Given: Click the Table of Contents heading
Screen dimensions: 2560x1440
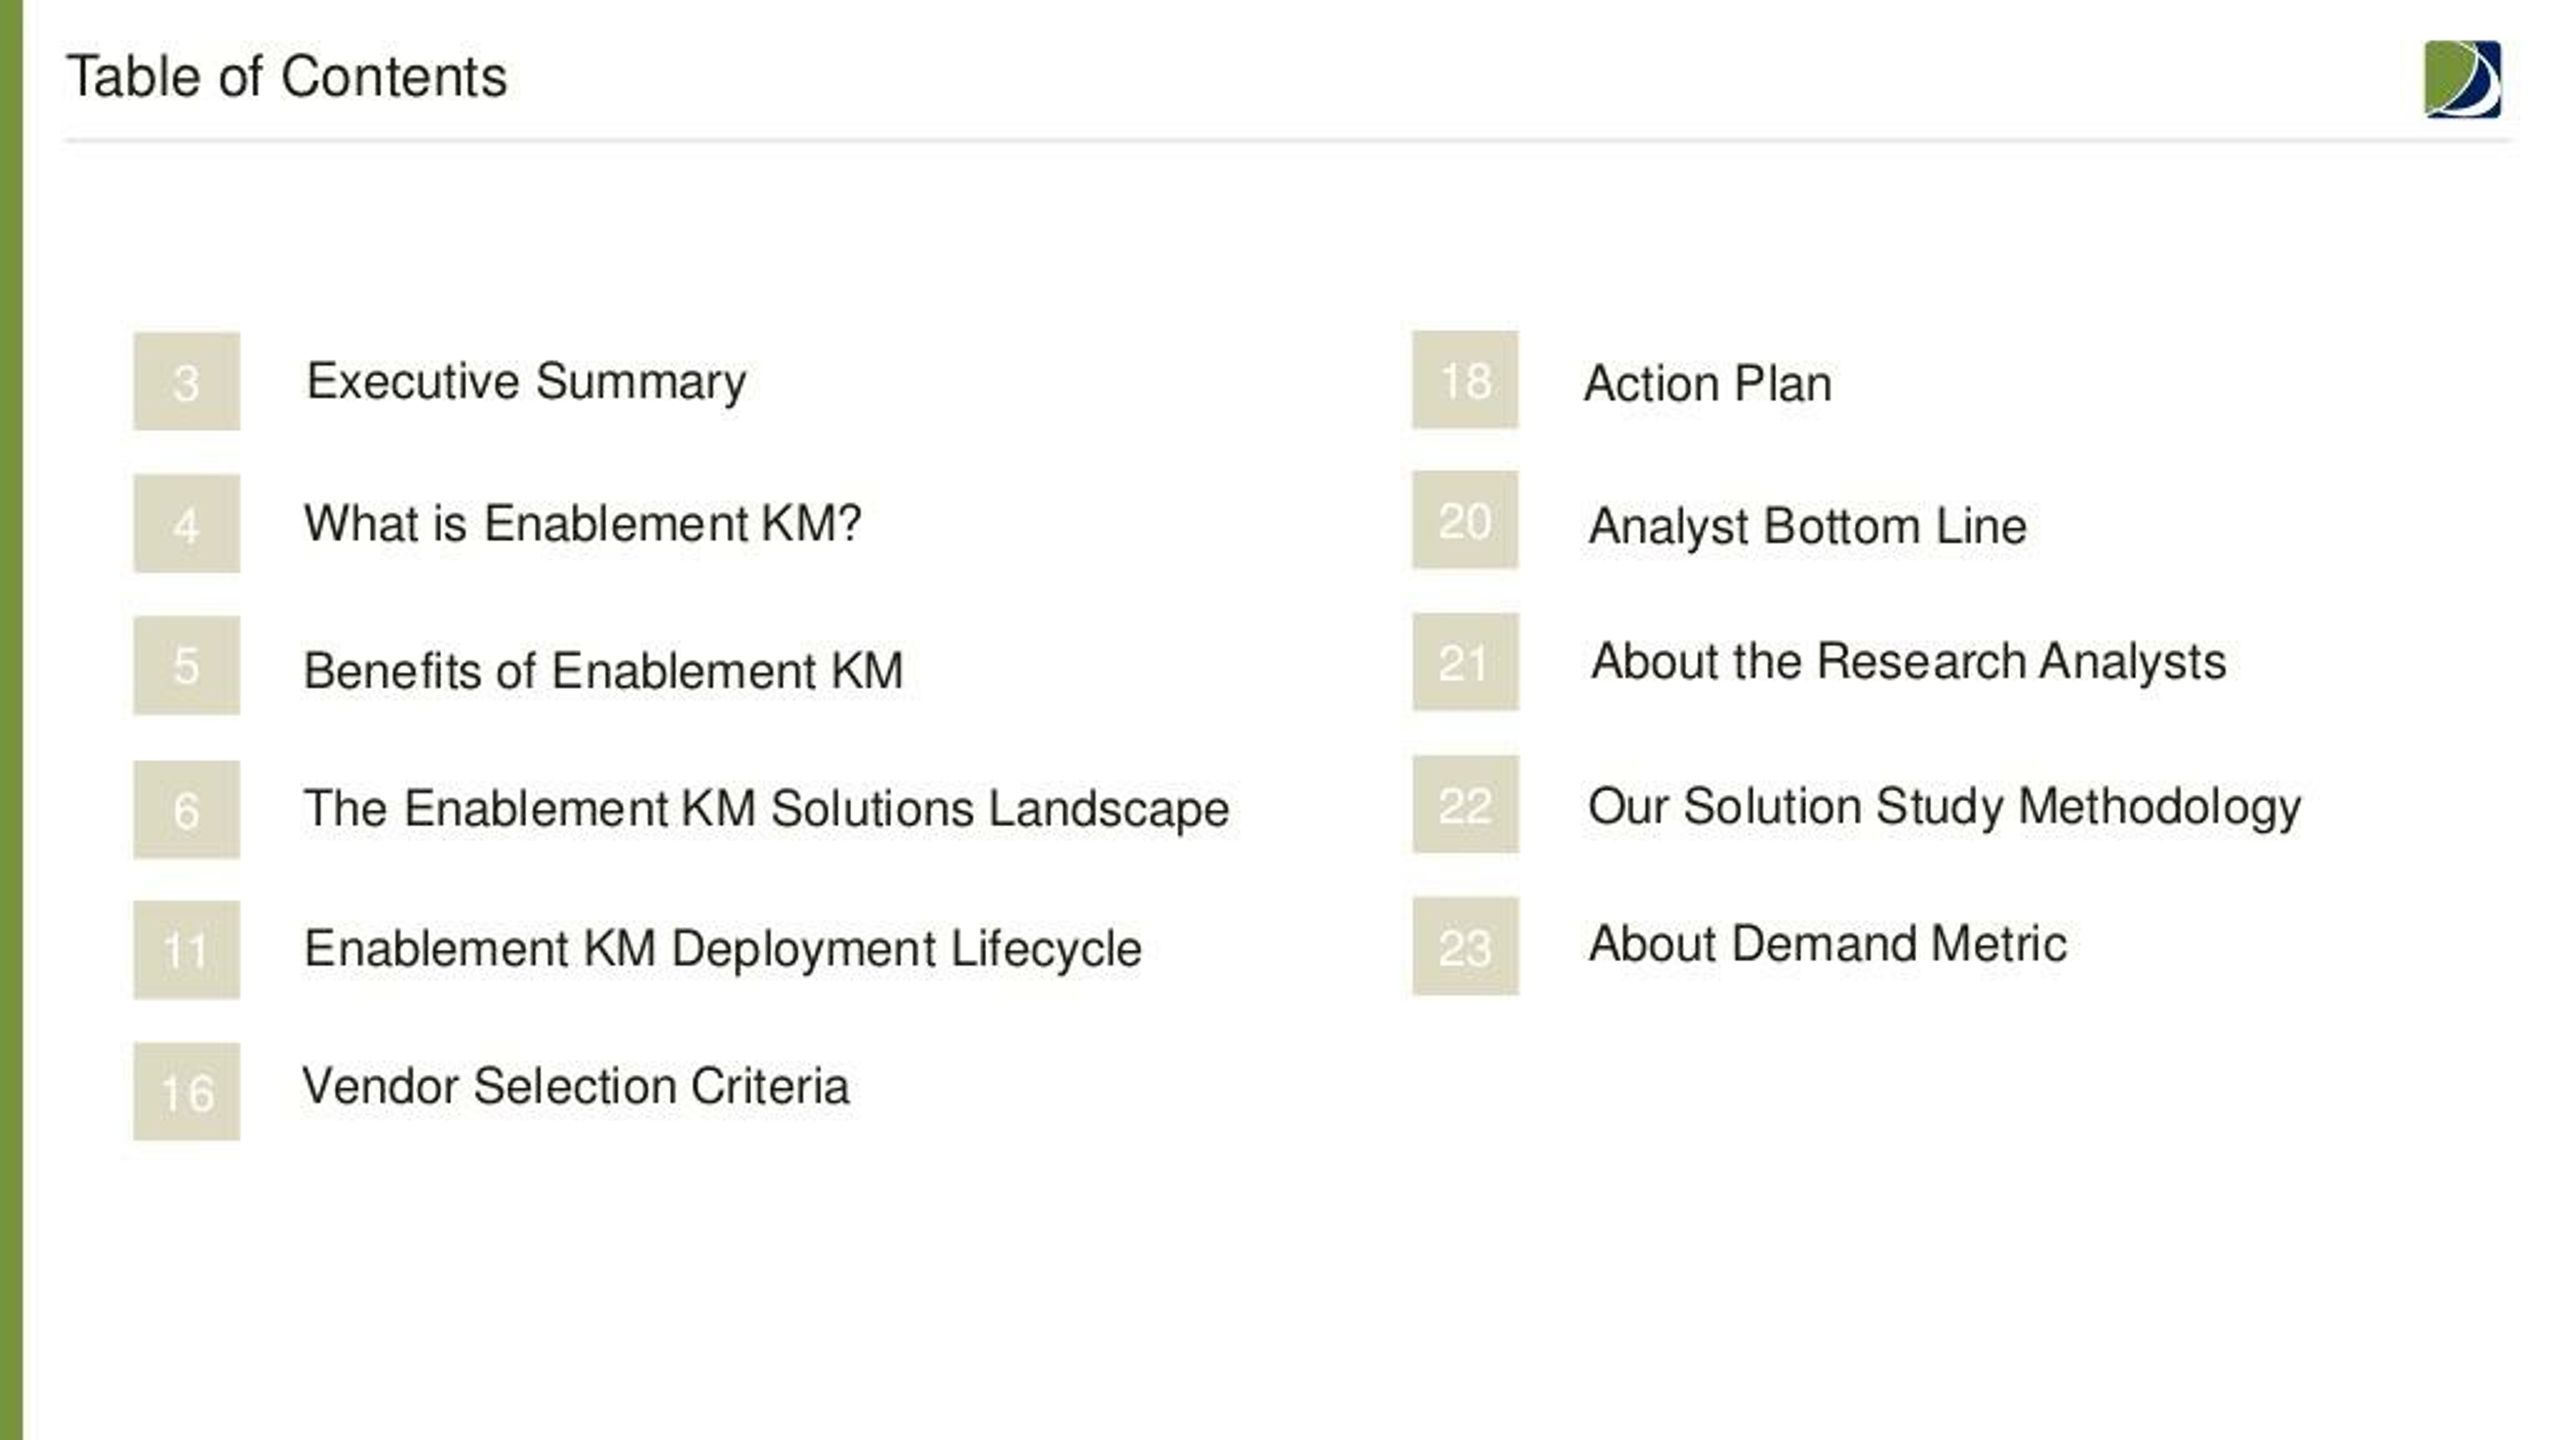Looking at the screenshot, I should click(287, 77).
